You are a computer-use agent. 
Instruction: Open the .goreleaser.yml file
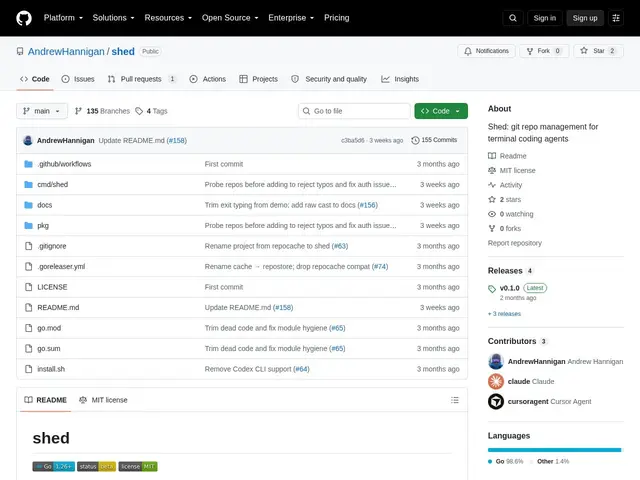pyautogui.click(x=61, y=267)
